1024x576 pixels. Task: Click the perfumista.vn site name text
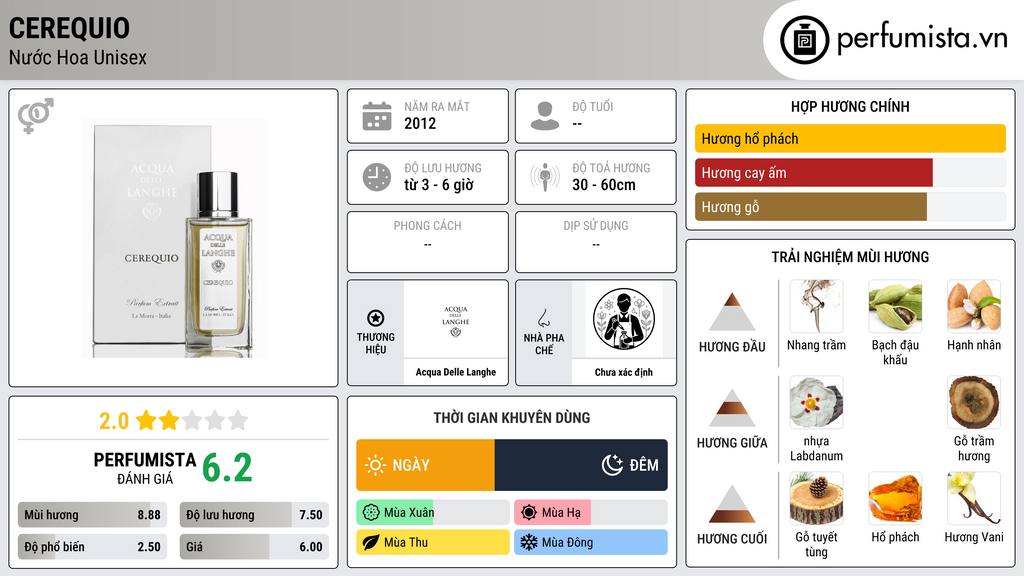(922, 38)
